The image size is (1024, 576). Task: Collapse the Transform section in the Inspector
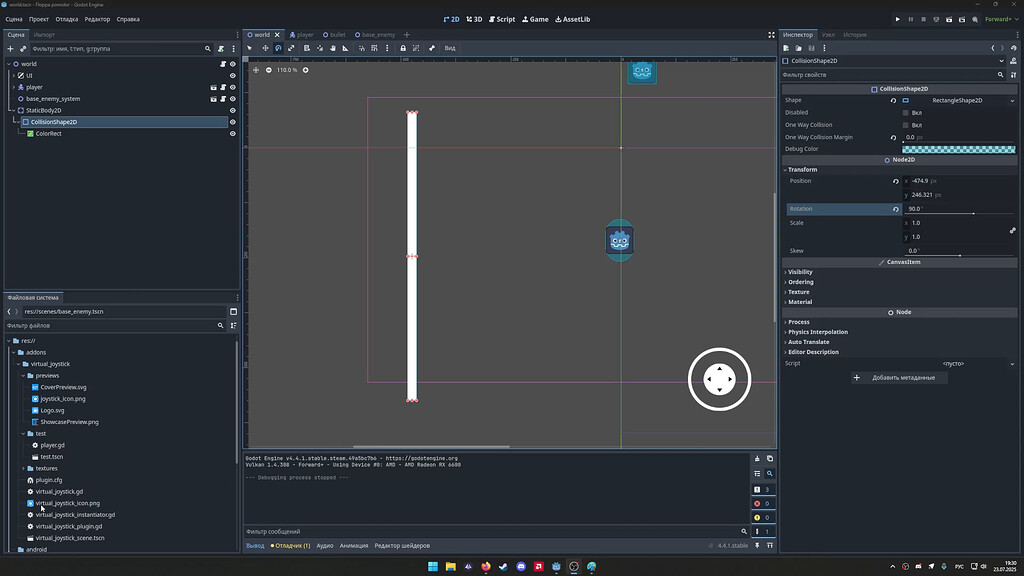coord(800,169)
